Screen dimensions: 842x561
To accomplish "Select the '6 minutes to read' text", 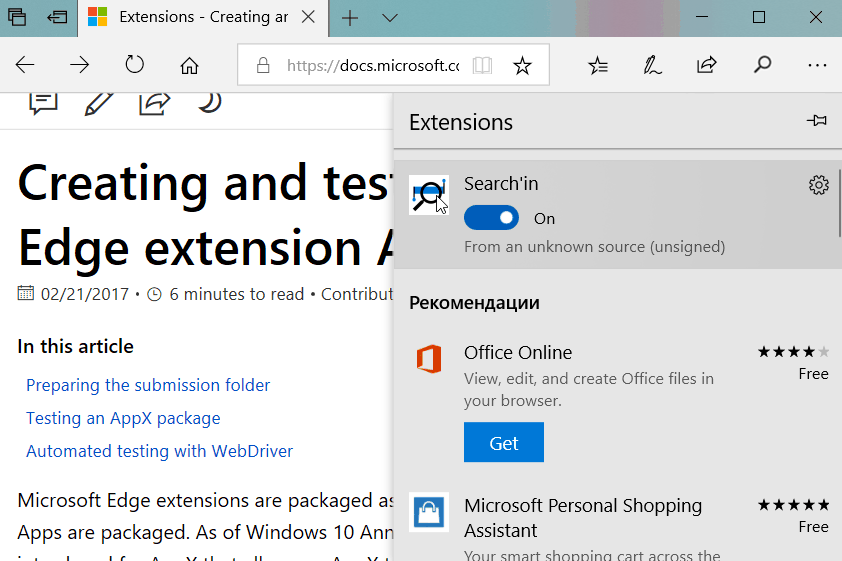I will (x=236, y=294).
